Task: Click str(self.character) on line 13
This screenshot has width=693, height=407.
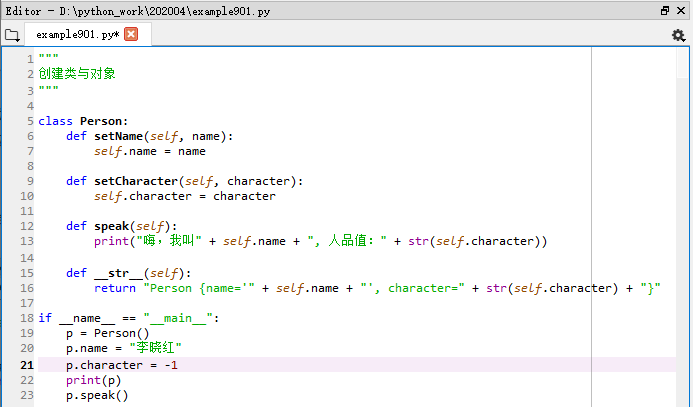Action: point(474,241)
